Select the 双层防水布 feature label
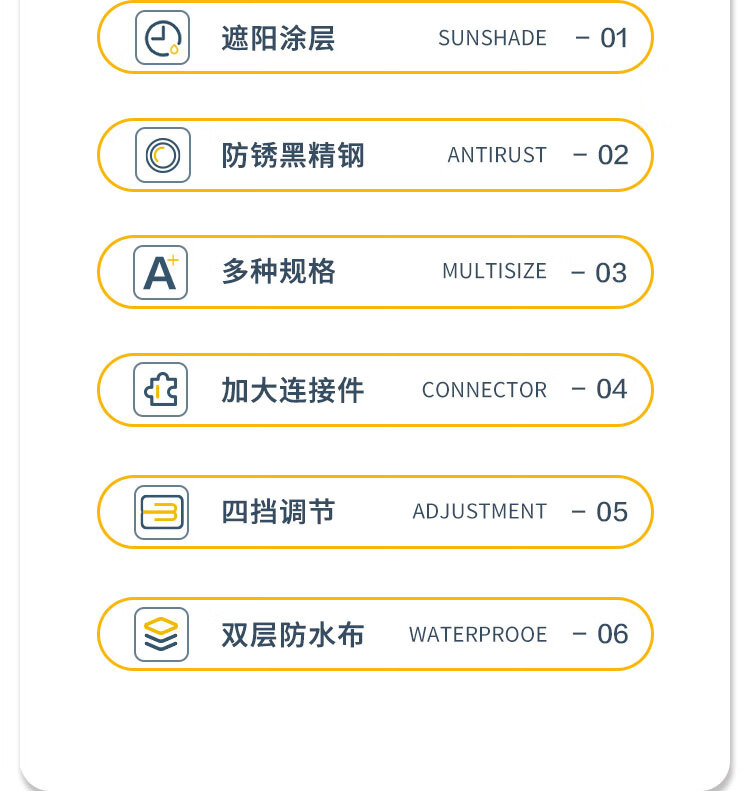750x791 pixels. click(x=293, y=634)
